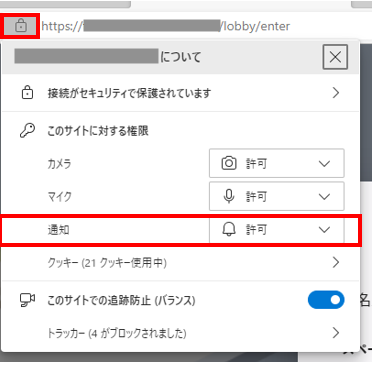Click the chevron arrow on the クッキー row

[336, 263]
